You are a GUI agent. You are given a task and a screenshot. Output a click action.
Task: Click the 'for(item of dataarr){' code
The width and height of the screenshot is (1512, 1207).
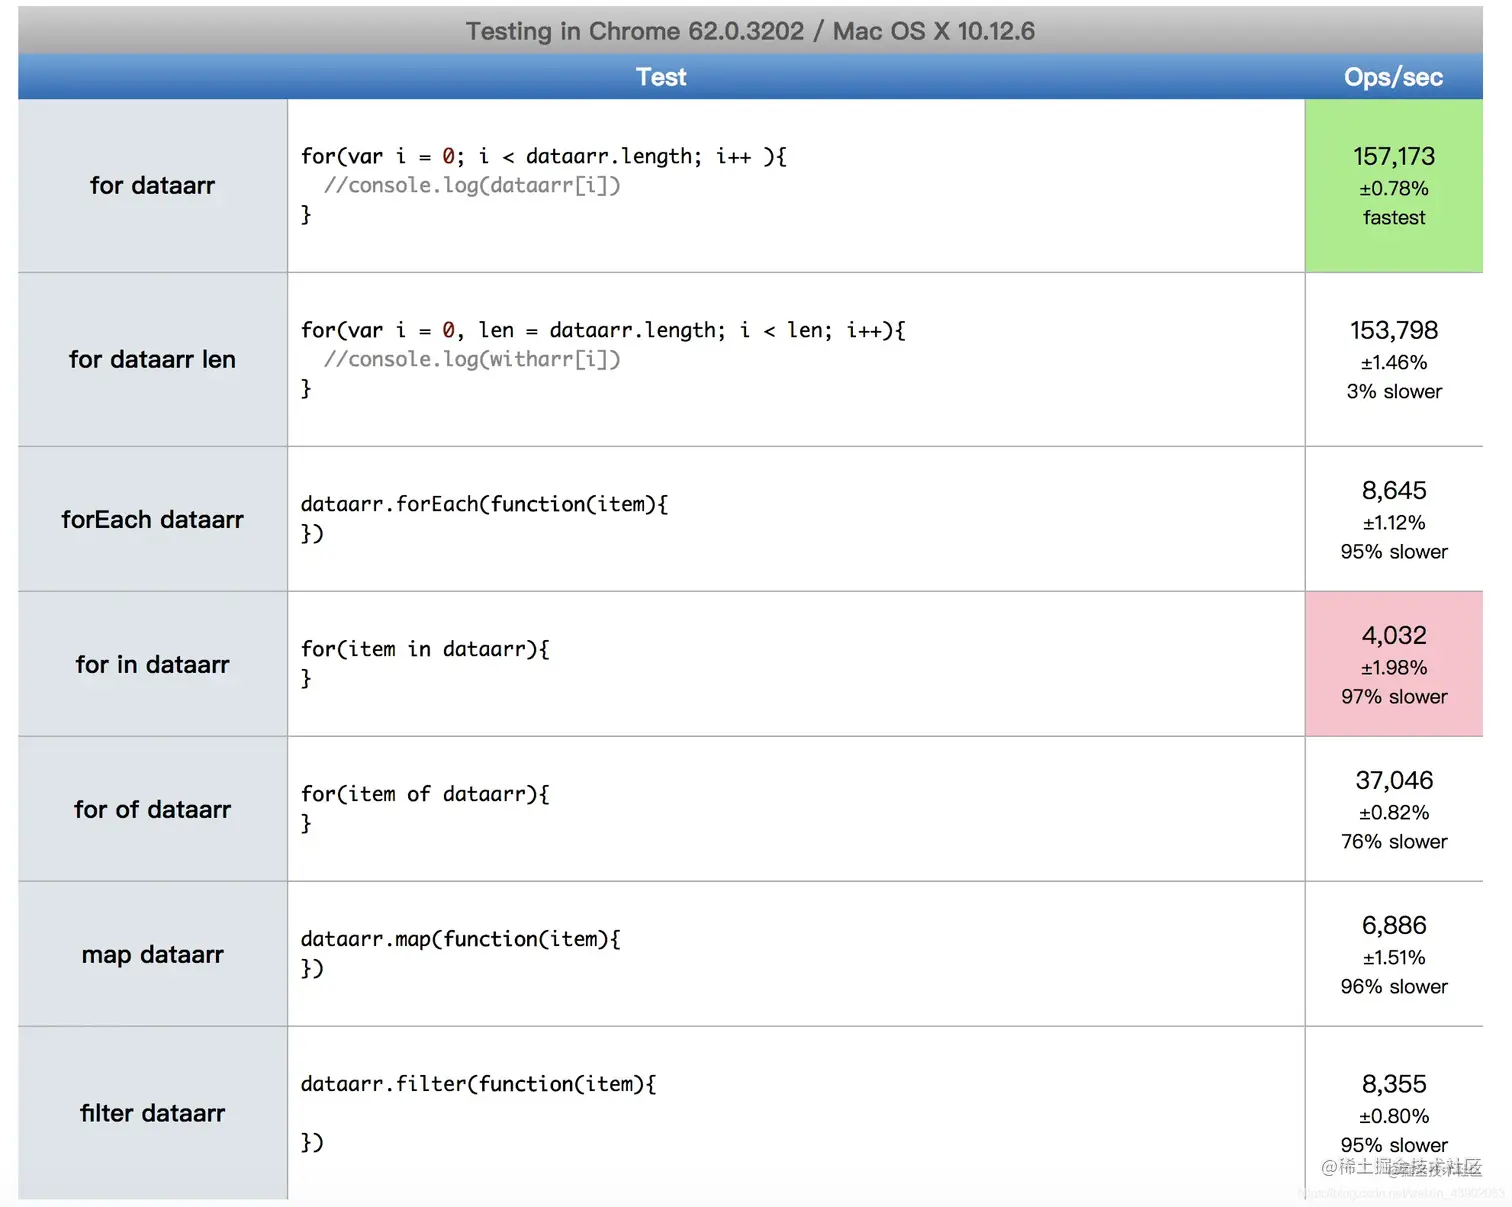[425, 794]
